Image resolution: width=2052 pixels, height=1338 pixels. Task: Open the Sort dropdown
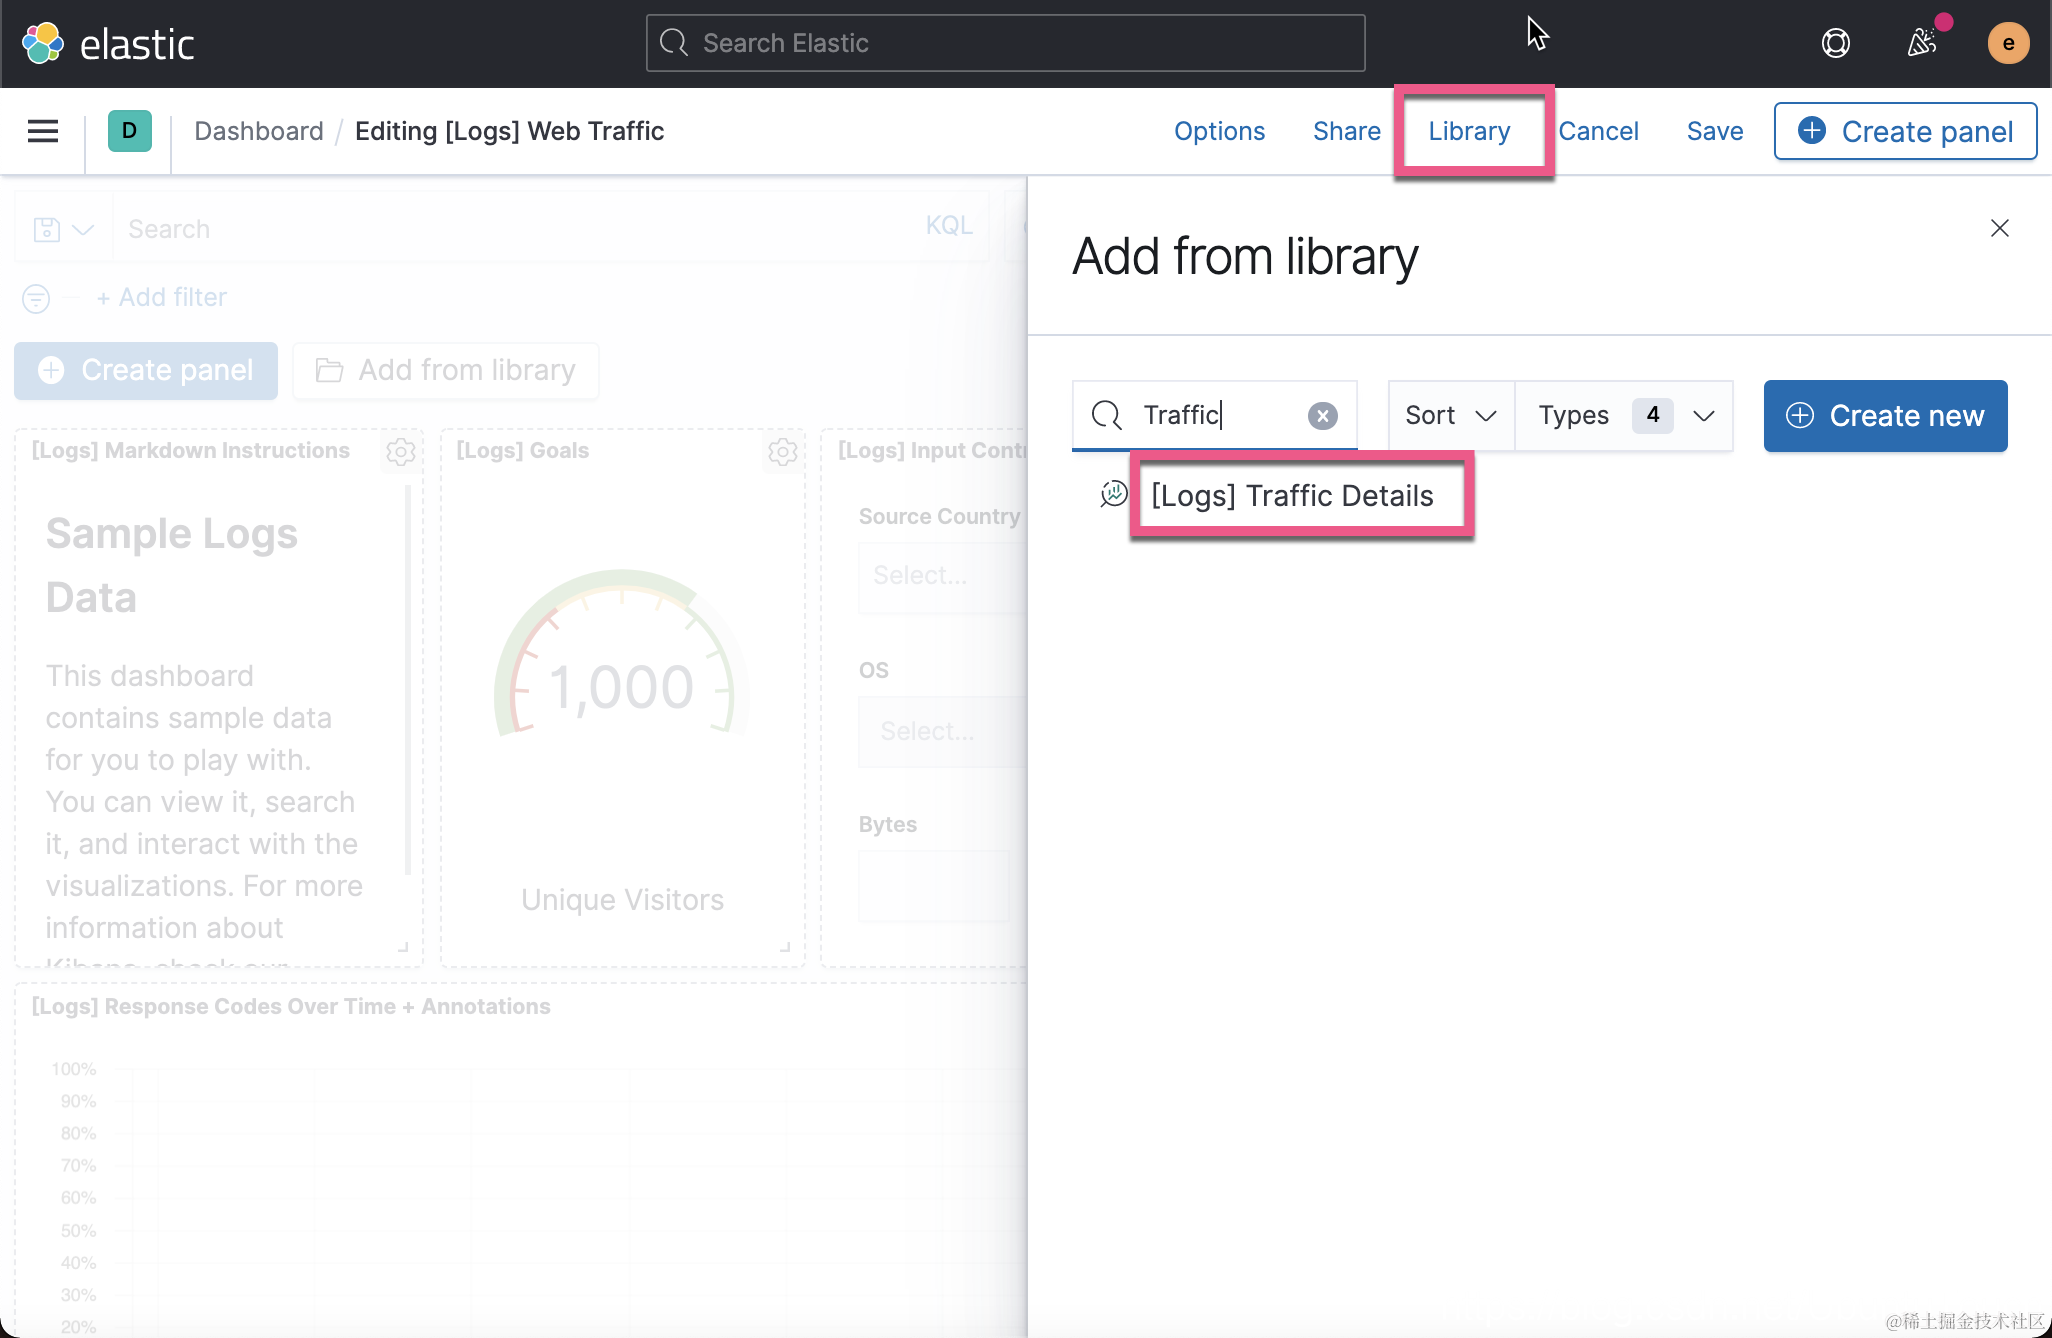(1450, 416)
